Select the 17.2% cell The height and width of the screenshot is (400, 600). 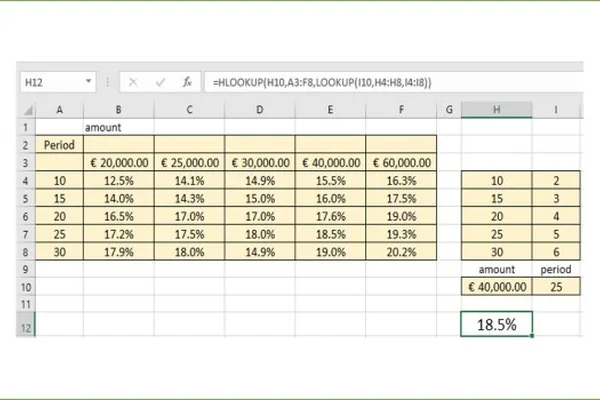click(119, 234)
